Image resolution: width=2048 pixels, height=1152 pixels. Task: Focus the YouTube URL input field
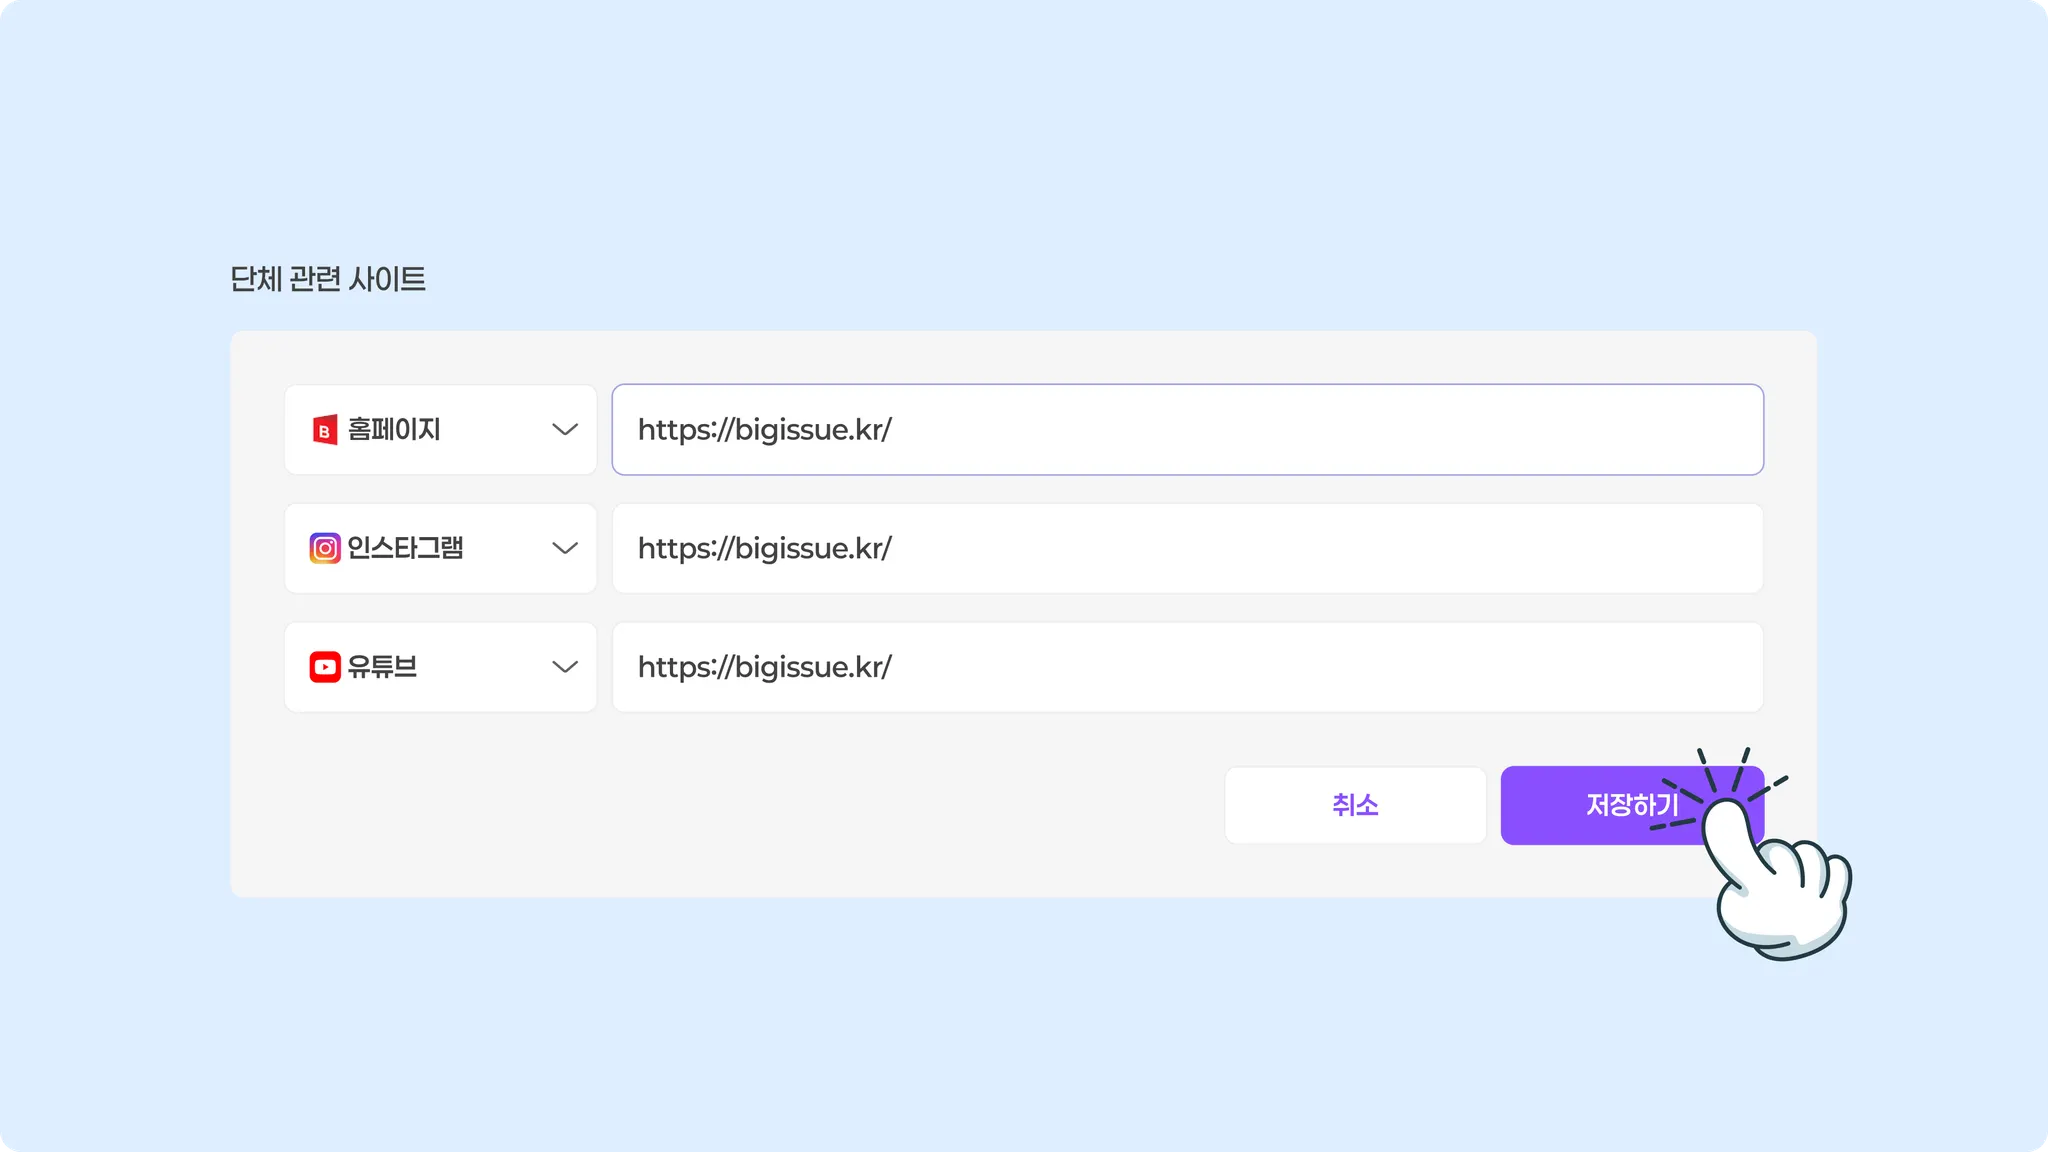pyautogui.click(x=1300, y=667)
